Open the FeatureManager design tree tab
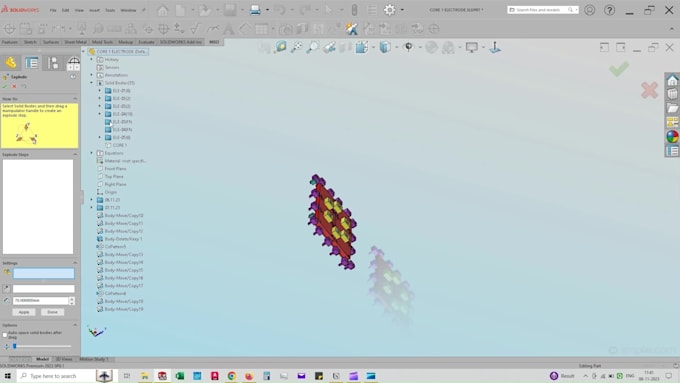The image size is (680, 383). point(11,63)
